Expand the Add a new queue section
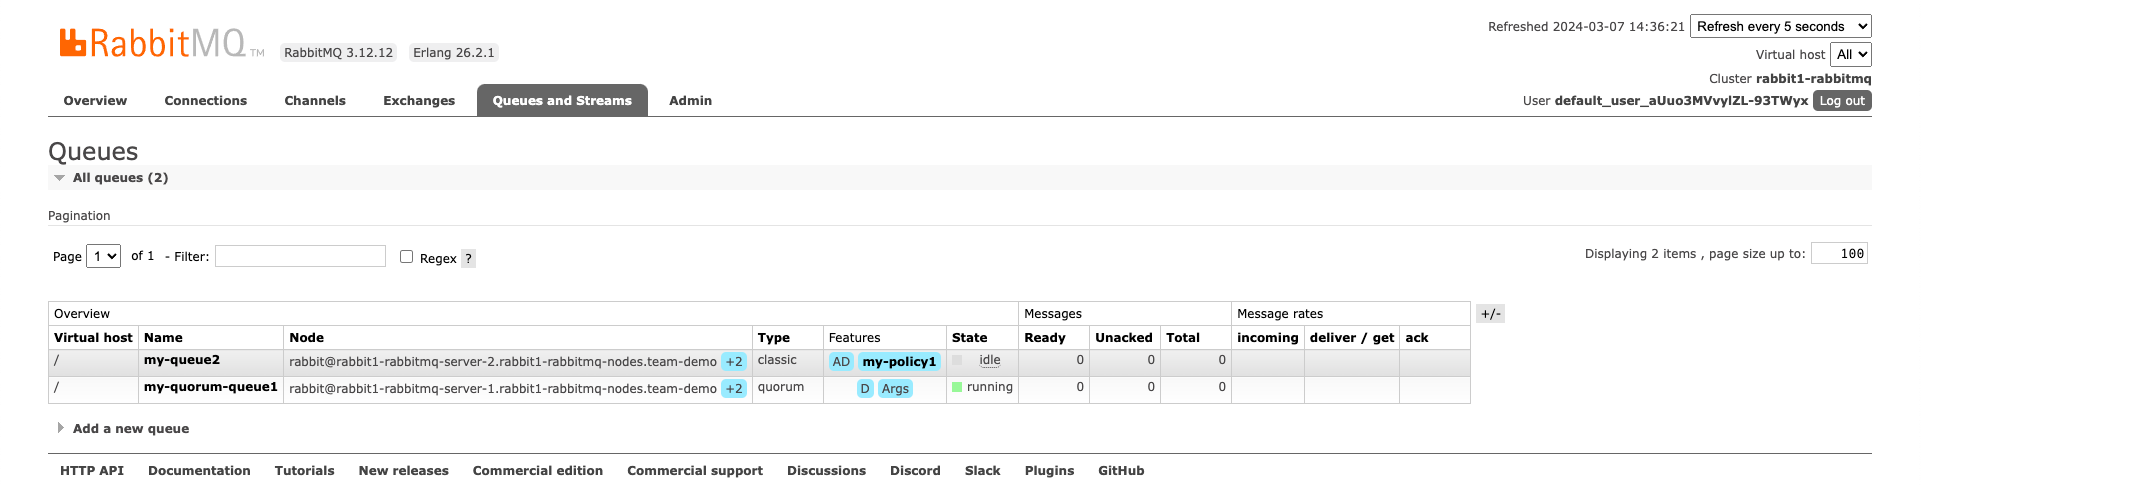2153x486 pixels. pyautogui.click(x=130, y=429)
